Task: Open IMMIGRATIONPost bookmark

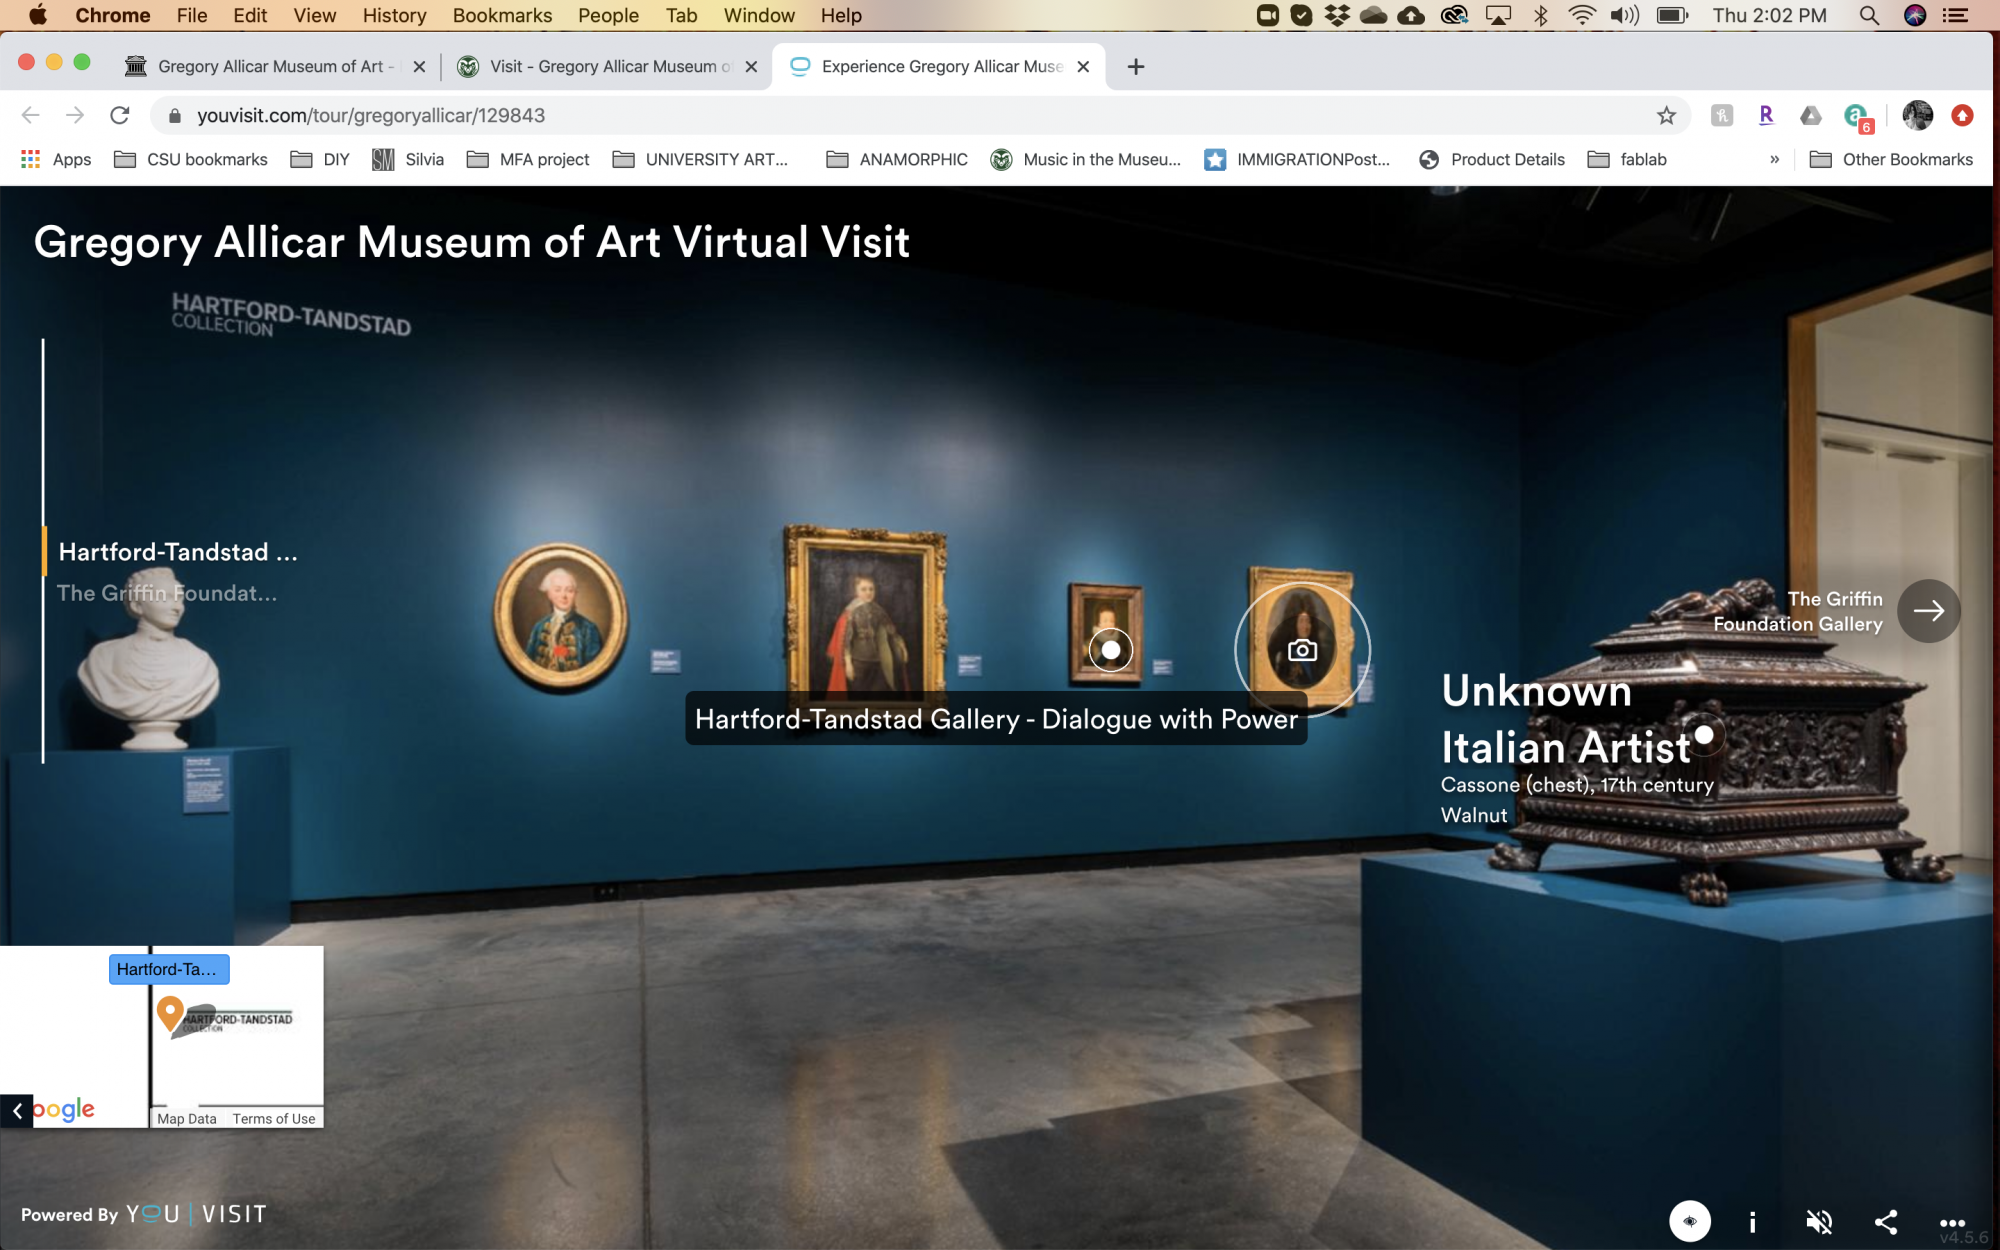Action: 1297,159
